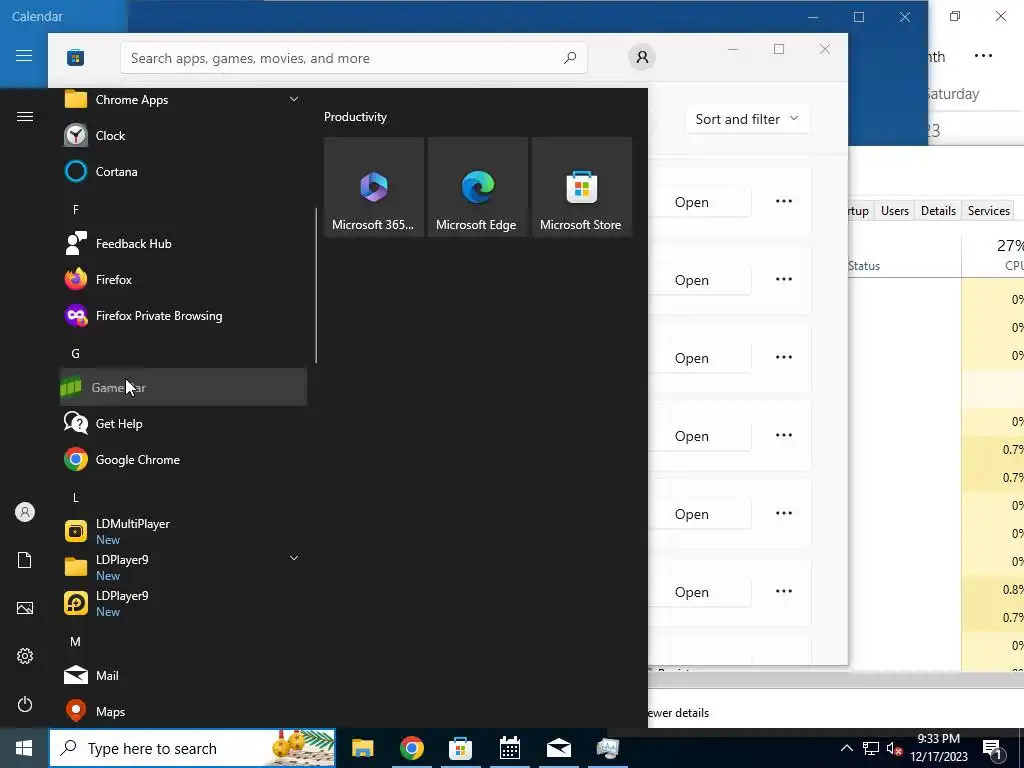Open Feedback Hub from Start menu

click(x=184, y=244)
